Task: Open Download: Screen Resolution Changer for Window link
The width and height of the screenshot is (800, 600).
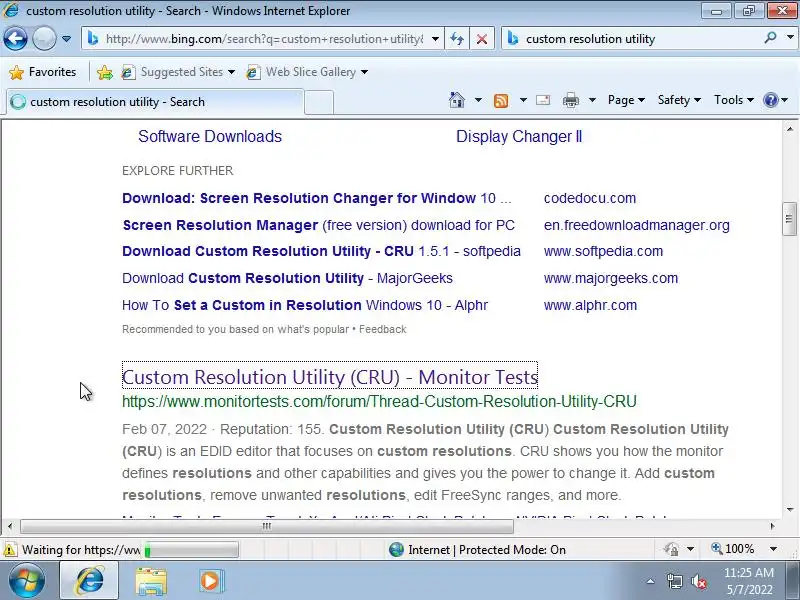Action: [x=316, y=198]
